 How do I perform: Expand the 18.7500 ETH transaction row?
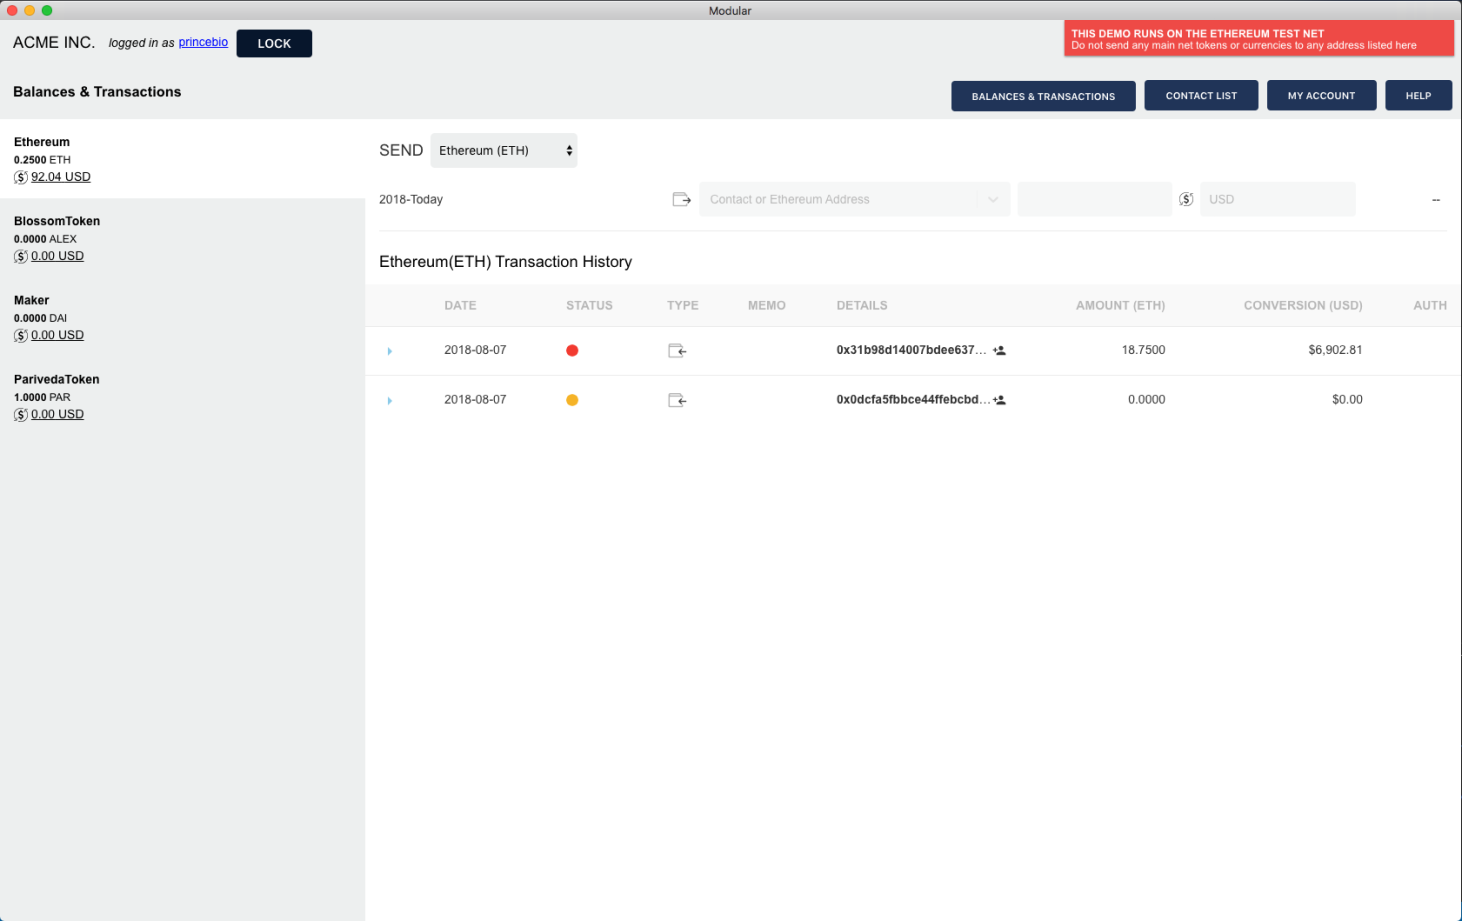pyautogui.click(x=389, y=351)
